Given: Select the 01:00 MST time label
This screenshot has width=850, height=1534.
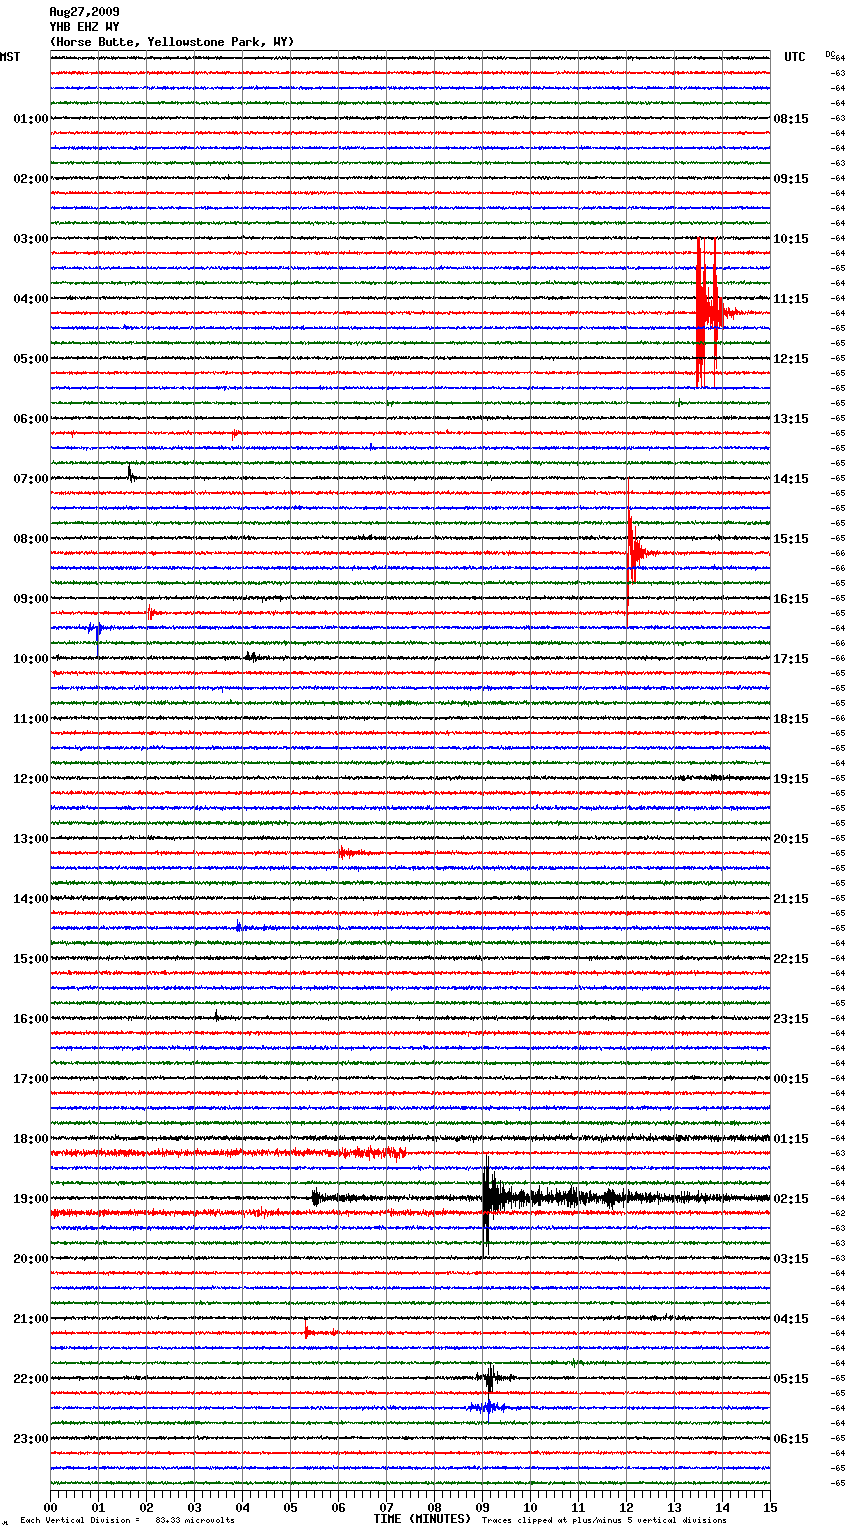Looking at the screenshot, I should (x=31, y=119).
